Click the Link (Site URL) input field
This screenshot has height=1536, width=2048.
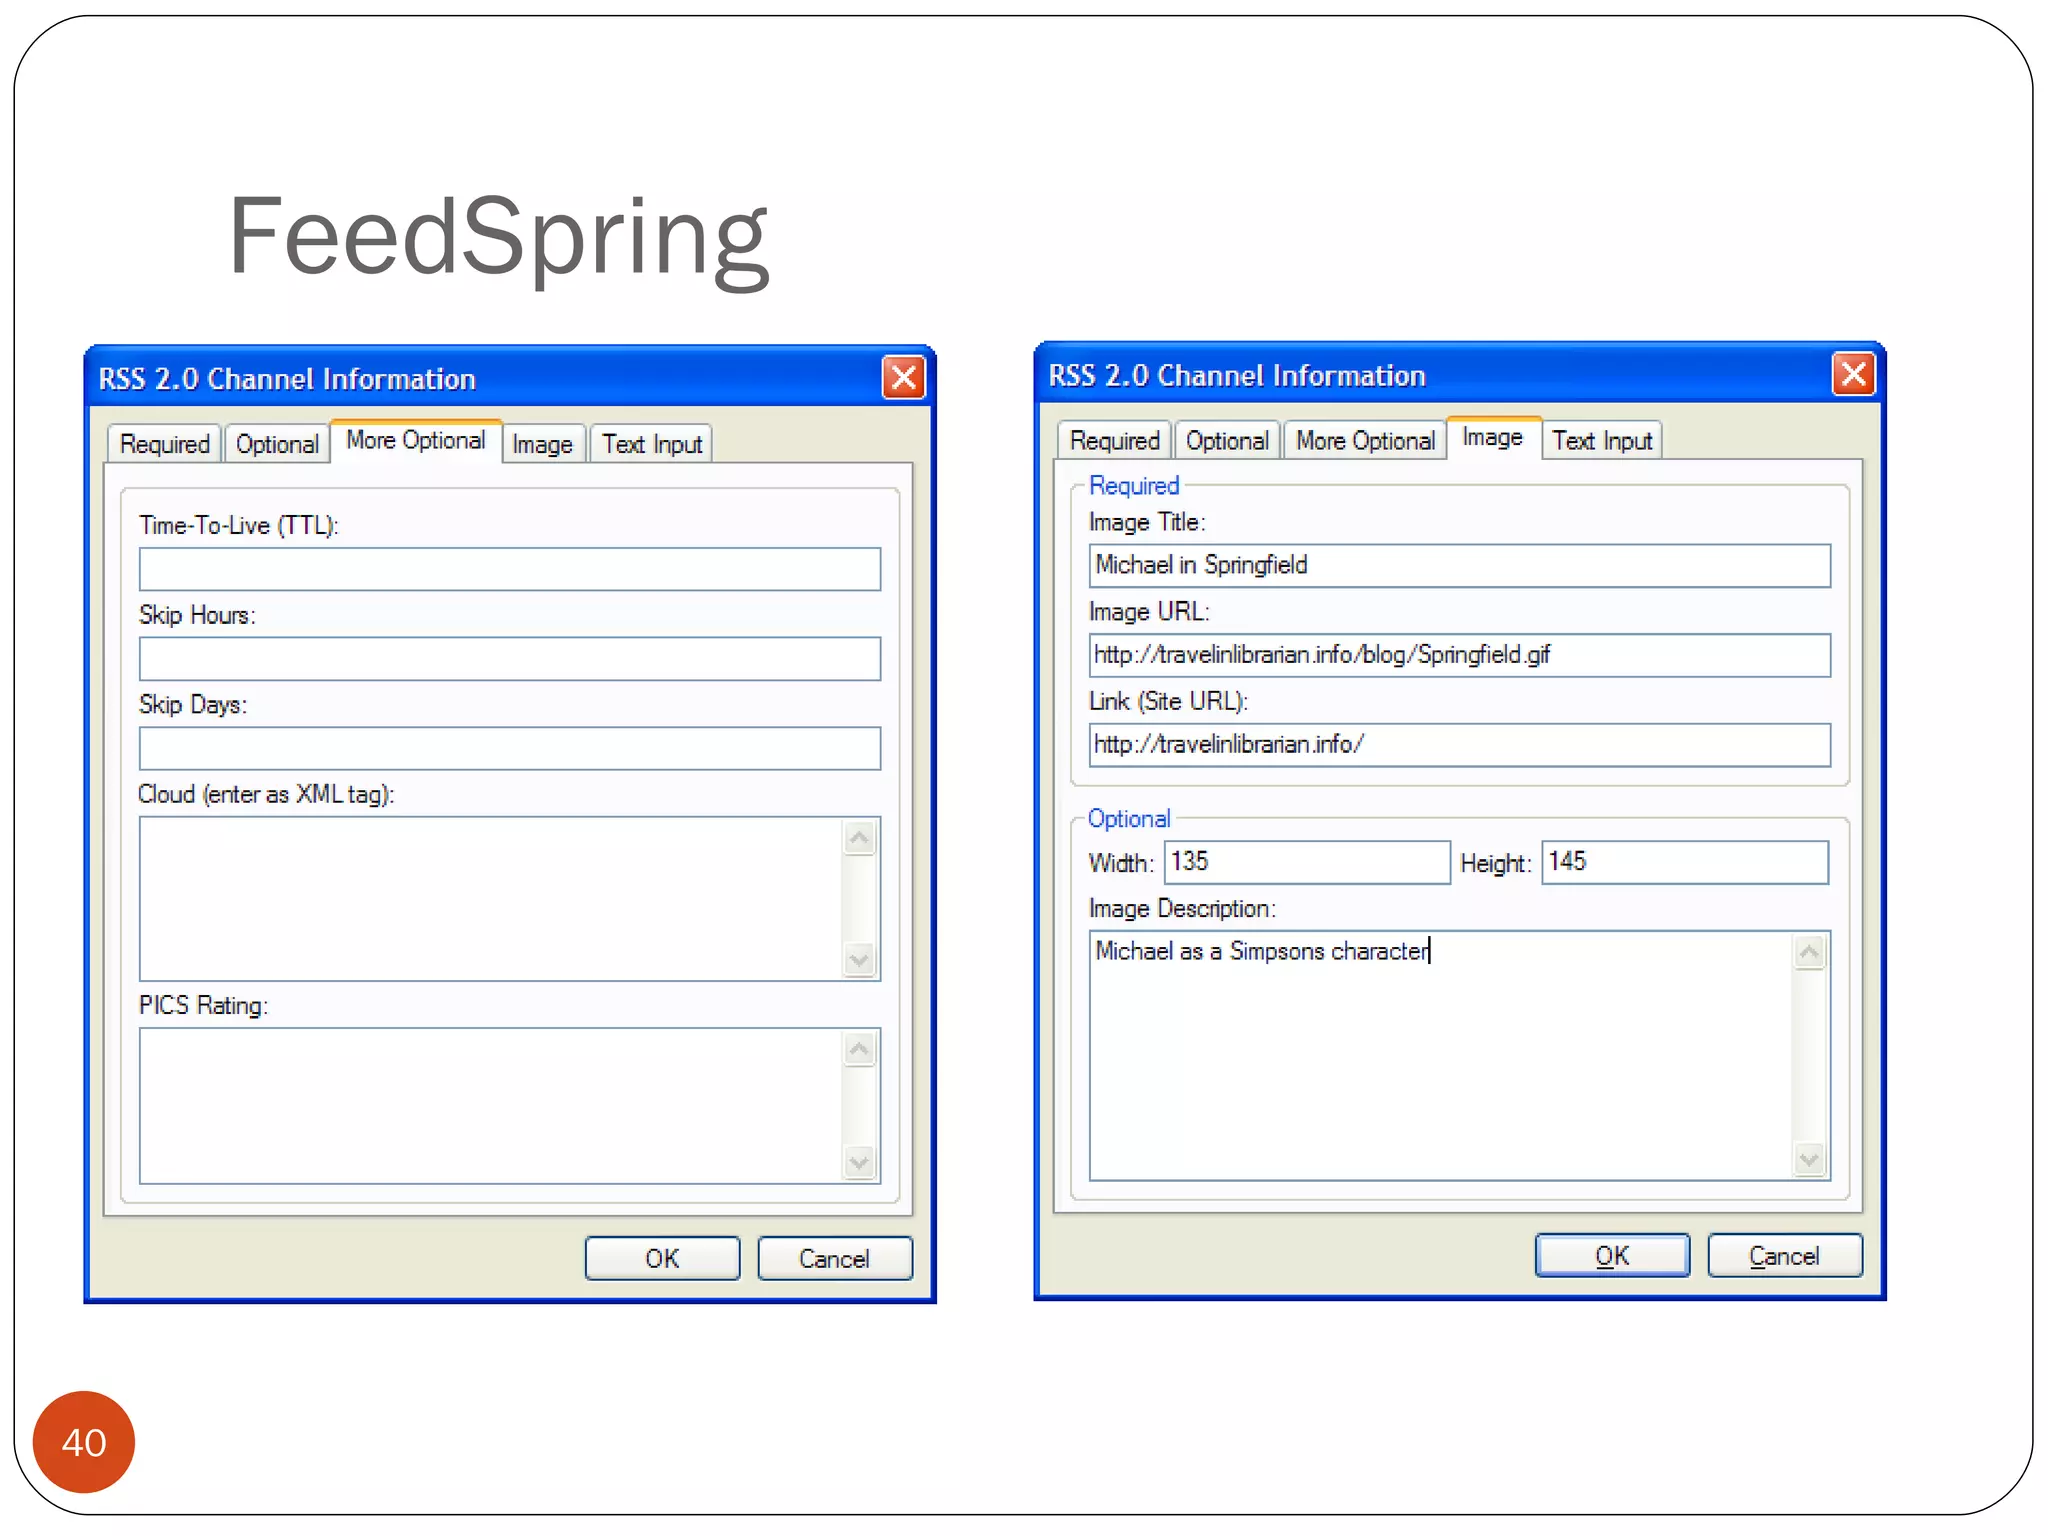pyautogui.click(x=1460, y=745)
